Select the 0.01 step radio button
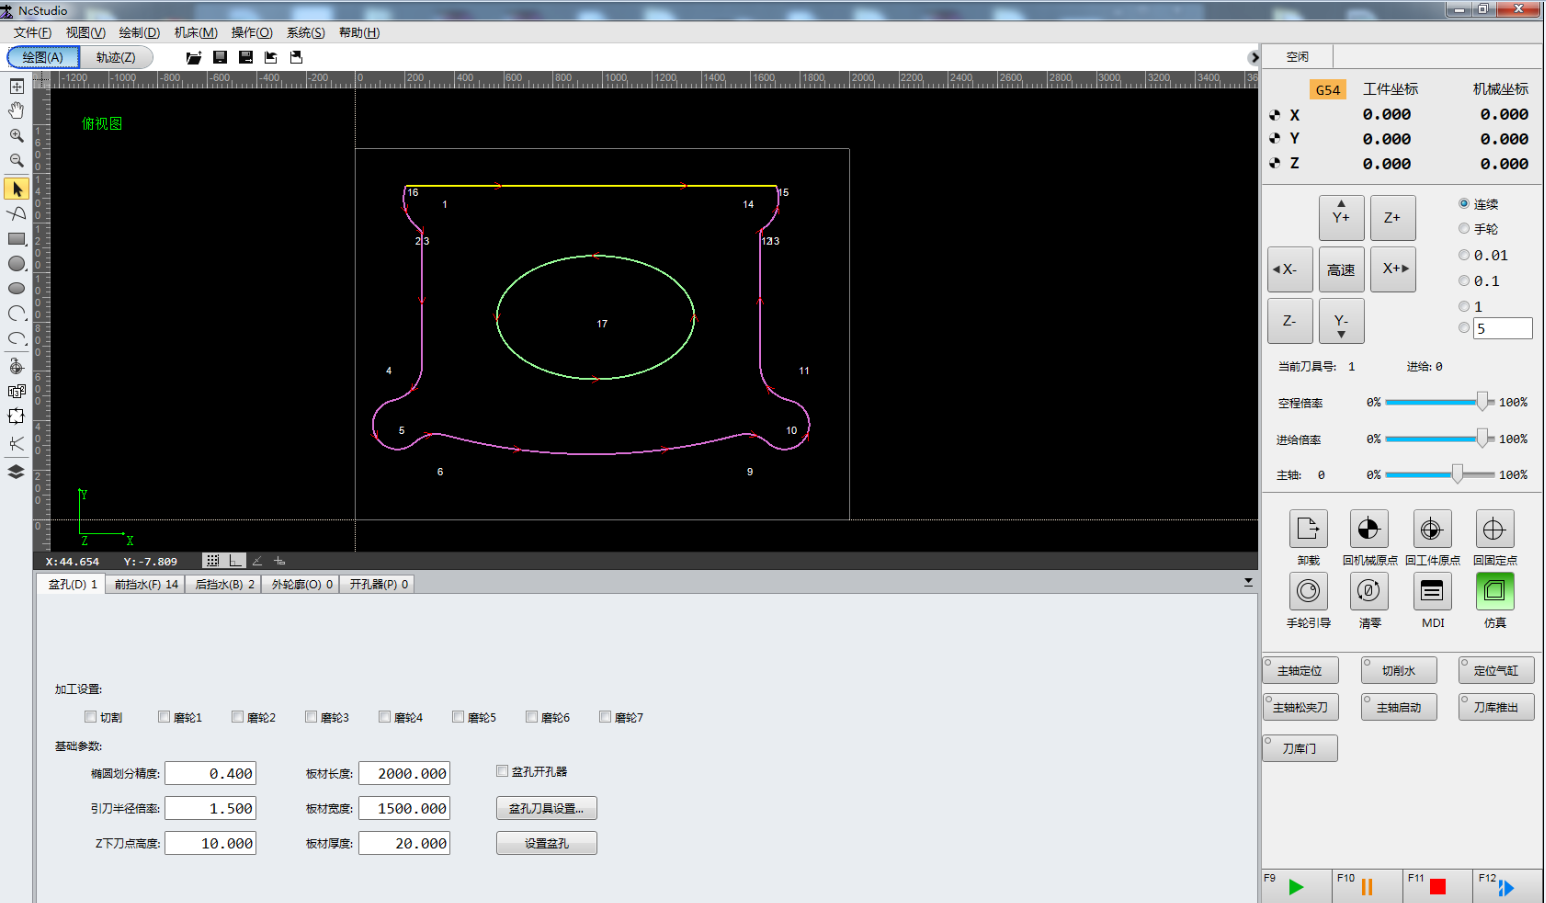The height and width of the screenshot is (903, 1546). pyautogui.click(x=1464, y=255)
